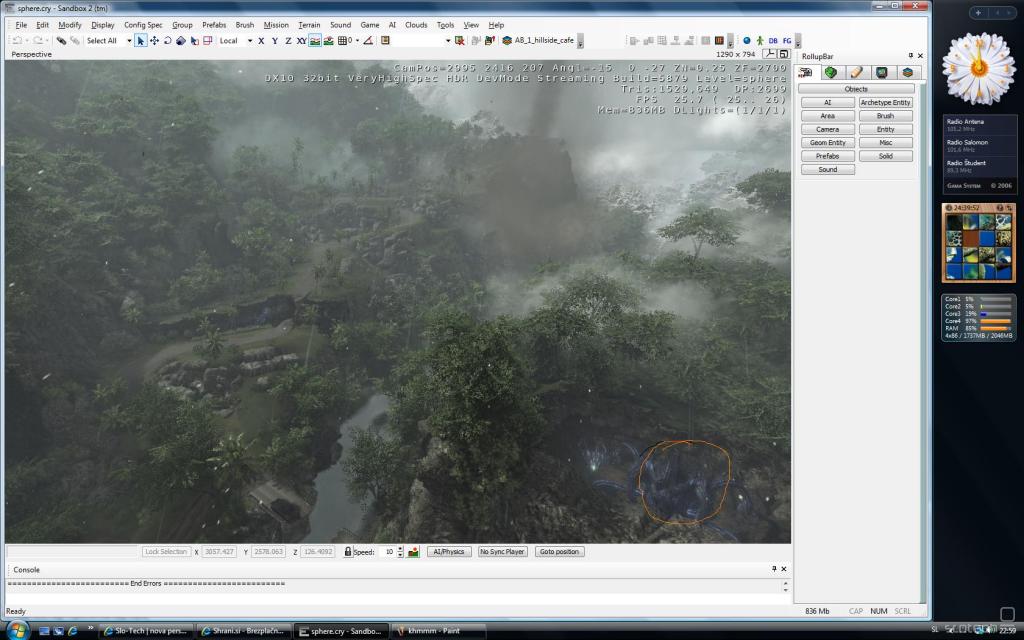This screenshot has height=640, width=1024.
Task: Switch to RollupBar Layers tab
Action: click(907, 72)
